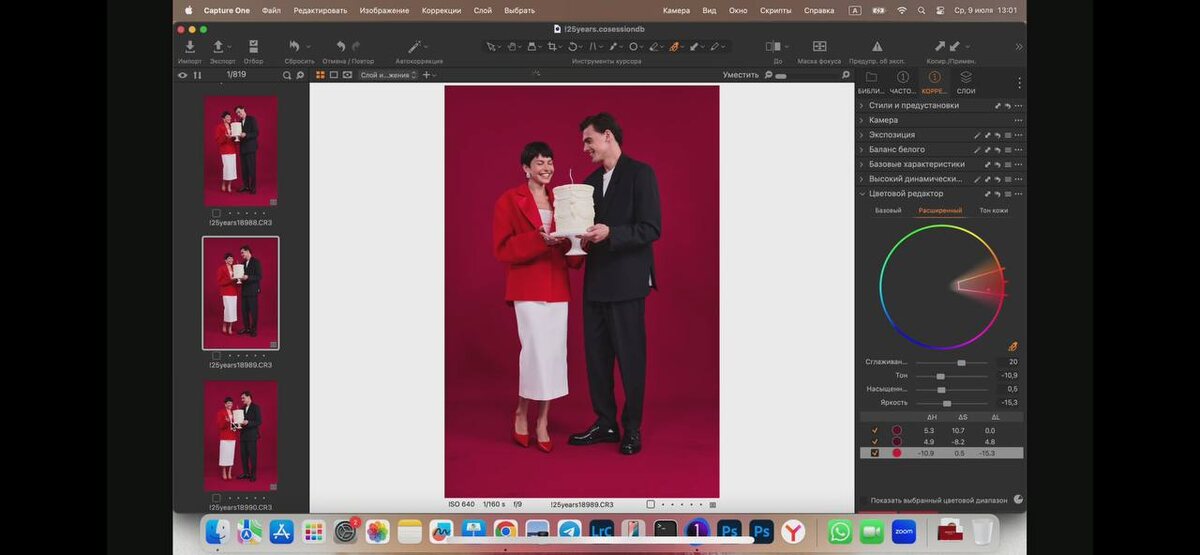Click the undo arrow under Отмена / Повтор
The width and height of the screenshot is (1200, 555).
pos(341,47)
